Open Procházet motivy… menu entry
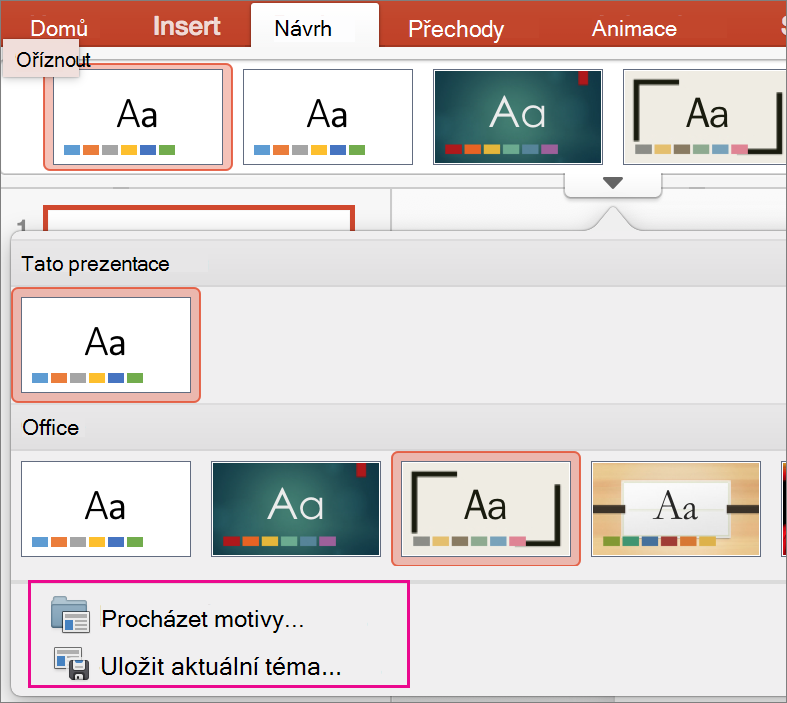Viewport: 787px width, 703px height. (x=202, y=619)
